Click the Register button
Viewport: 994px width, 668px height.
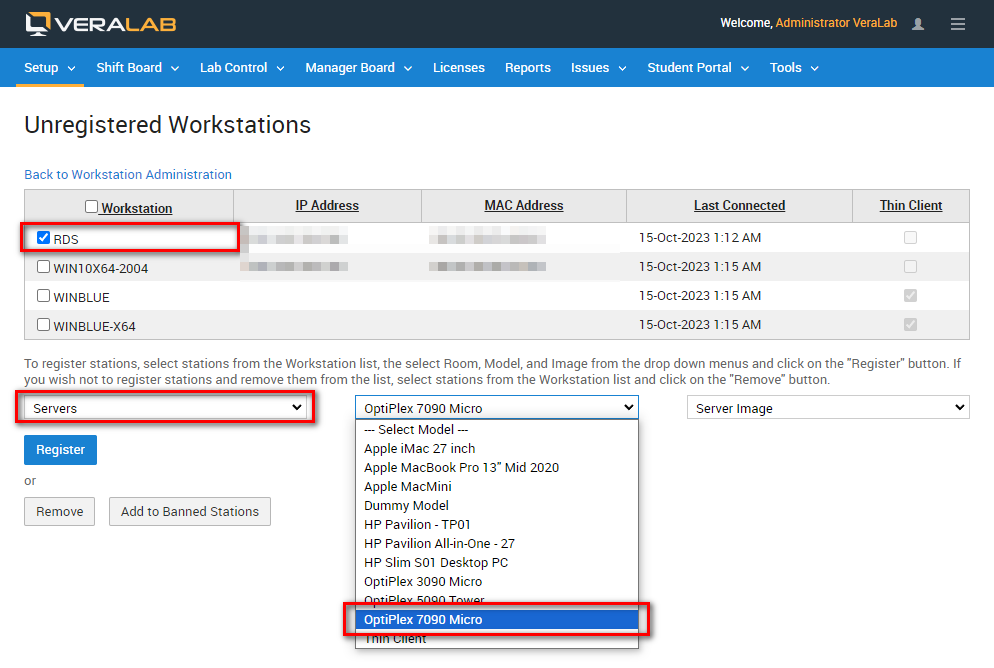pos(60,450)
